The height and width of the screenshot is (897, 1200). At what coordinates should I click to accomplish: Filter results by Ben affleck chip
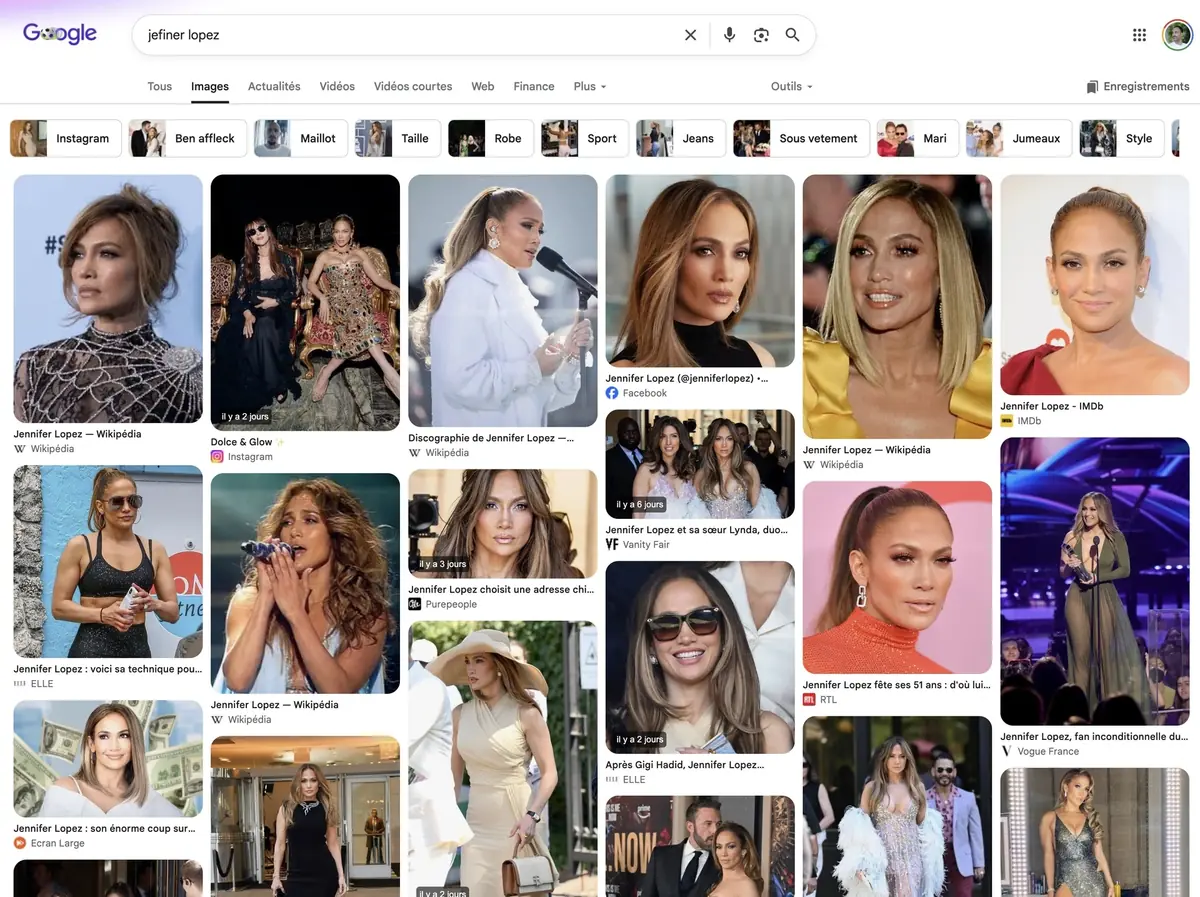tap(187, 139)
